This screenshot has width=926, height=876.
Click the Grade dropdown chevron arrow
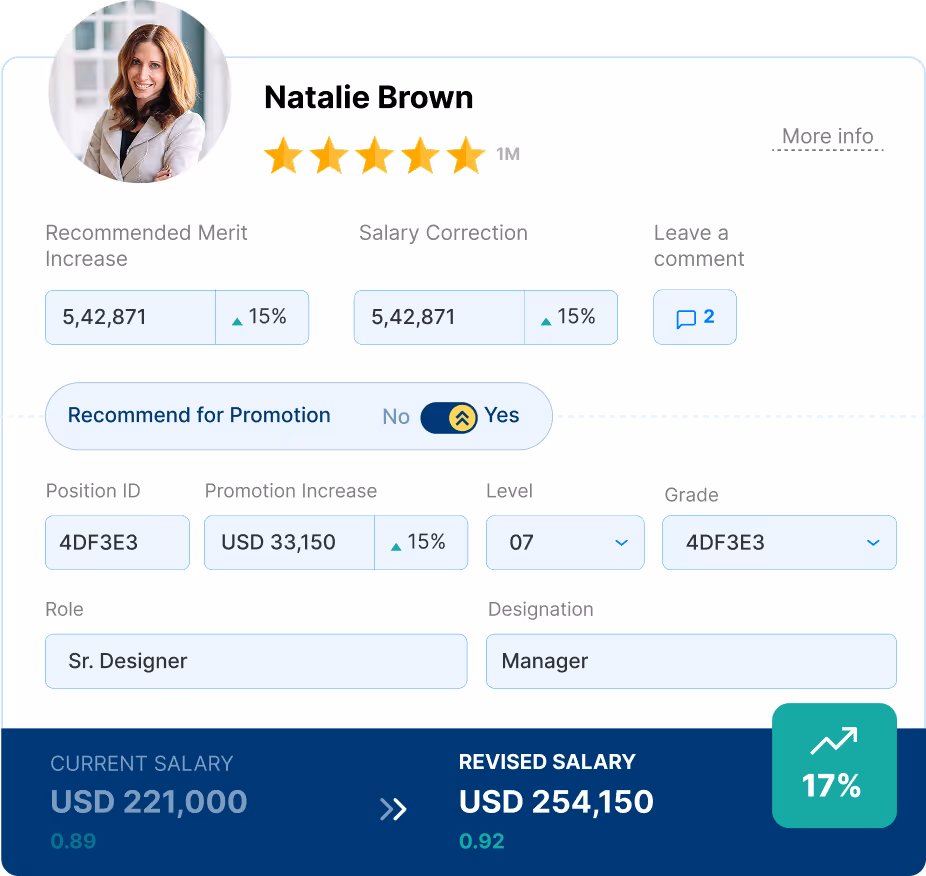875,542
